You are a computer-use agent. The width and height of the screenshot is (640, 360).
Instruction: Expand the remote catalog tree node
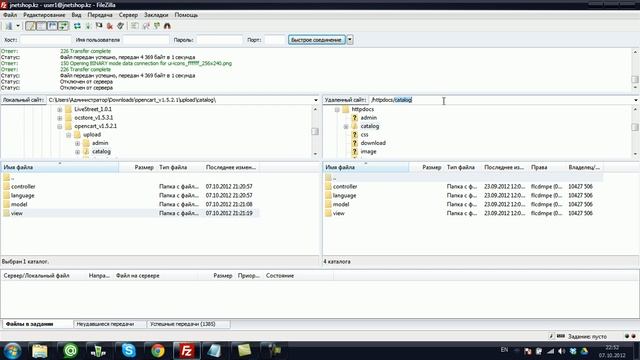(346, 127)
